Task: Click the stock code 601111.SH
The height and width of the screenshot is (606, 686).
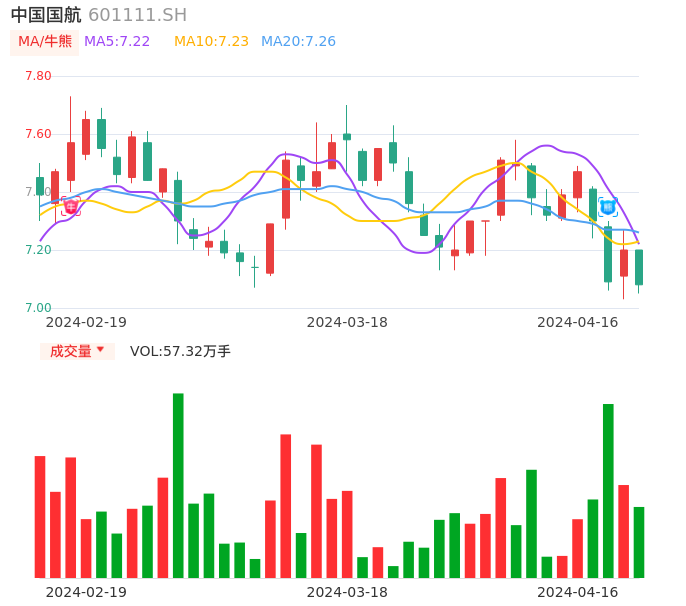Action: coord(137,15)
